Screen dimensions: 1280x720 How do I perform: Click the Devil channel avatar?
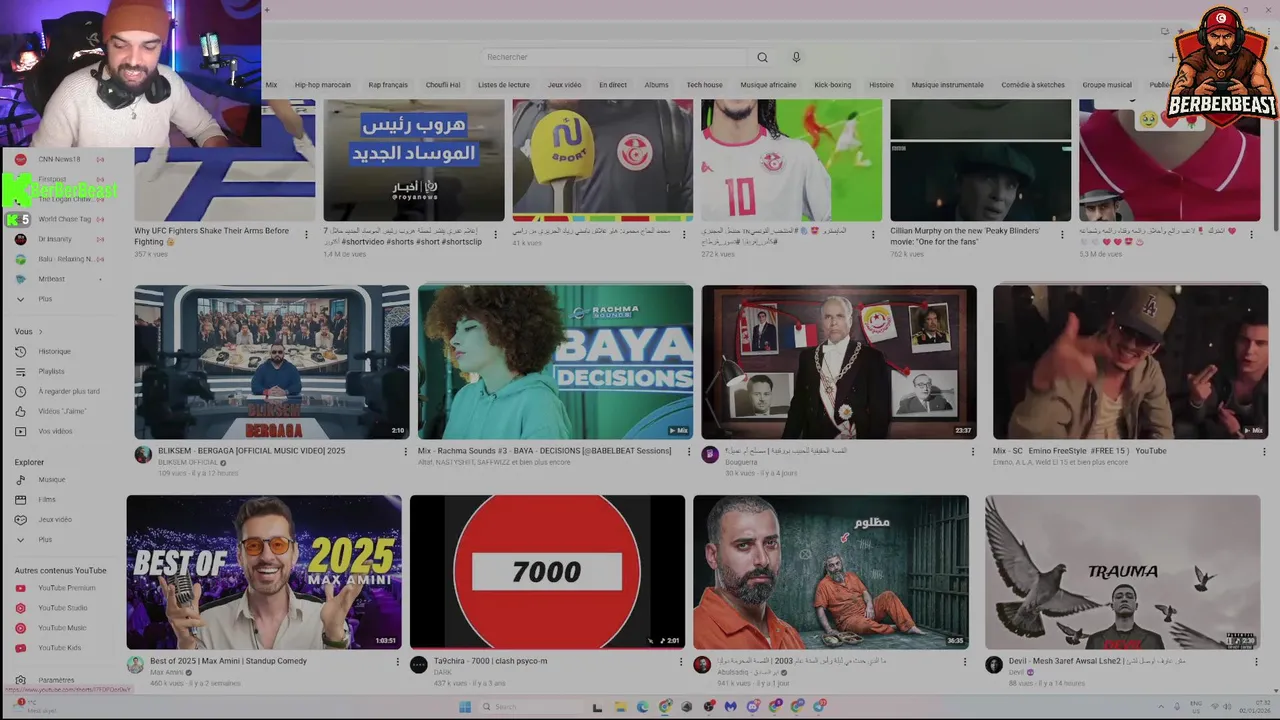pos(993,665)
